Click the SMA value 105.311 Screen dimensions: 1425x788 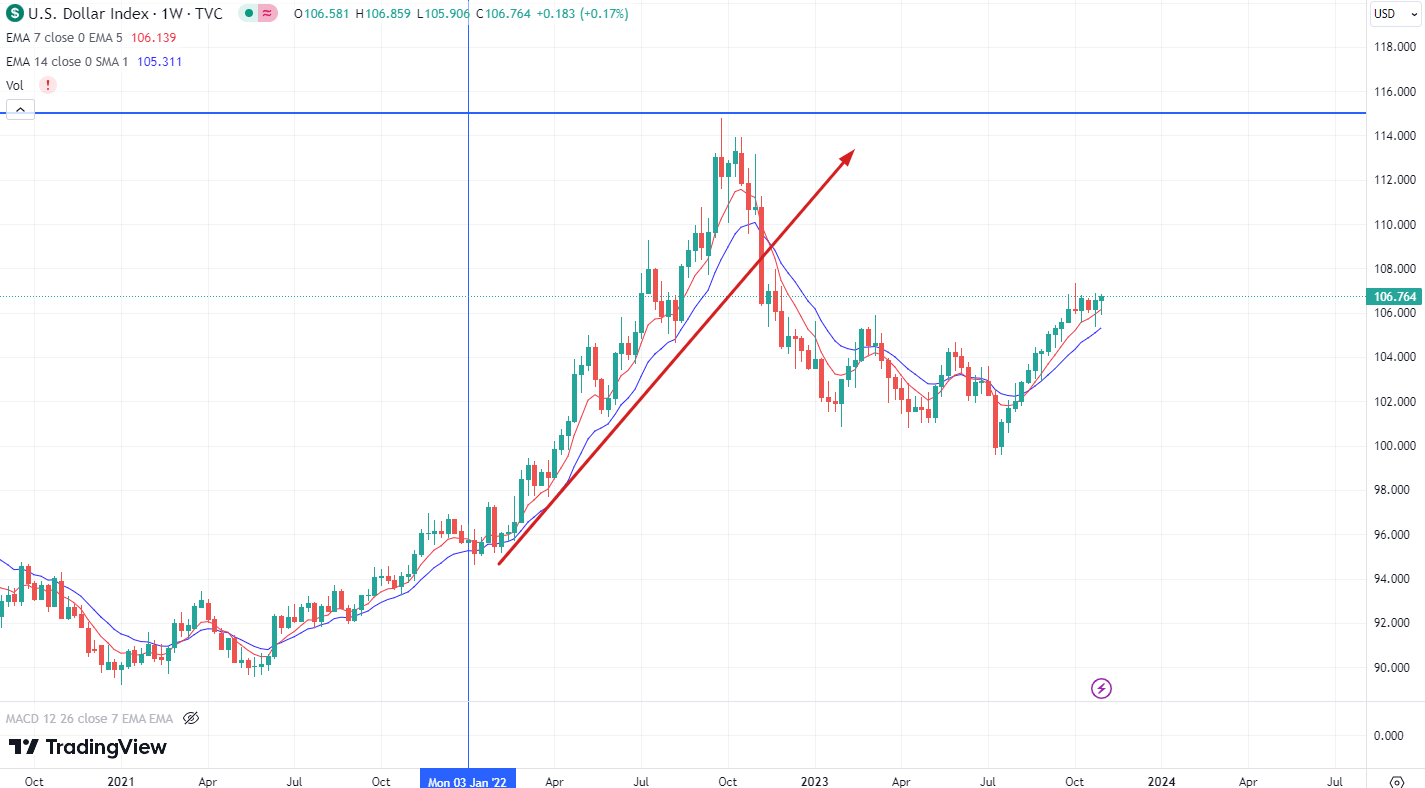click(160, 61)
